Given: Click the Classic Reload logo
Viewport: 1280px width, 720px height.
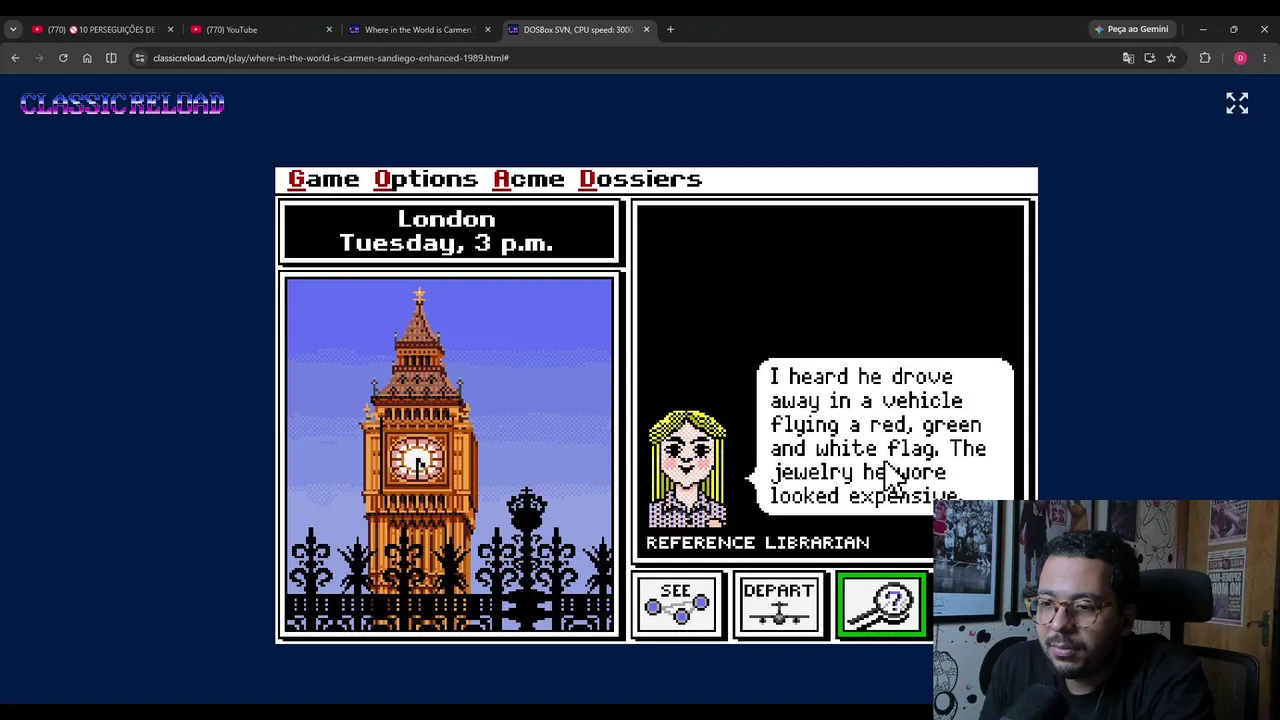Looking at the screenshot, I should point(122,104).
